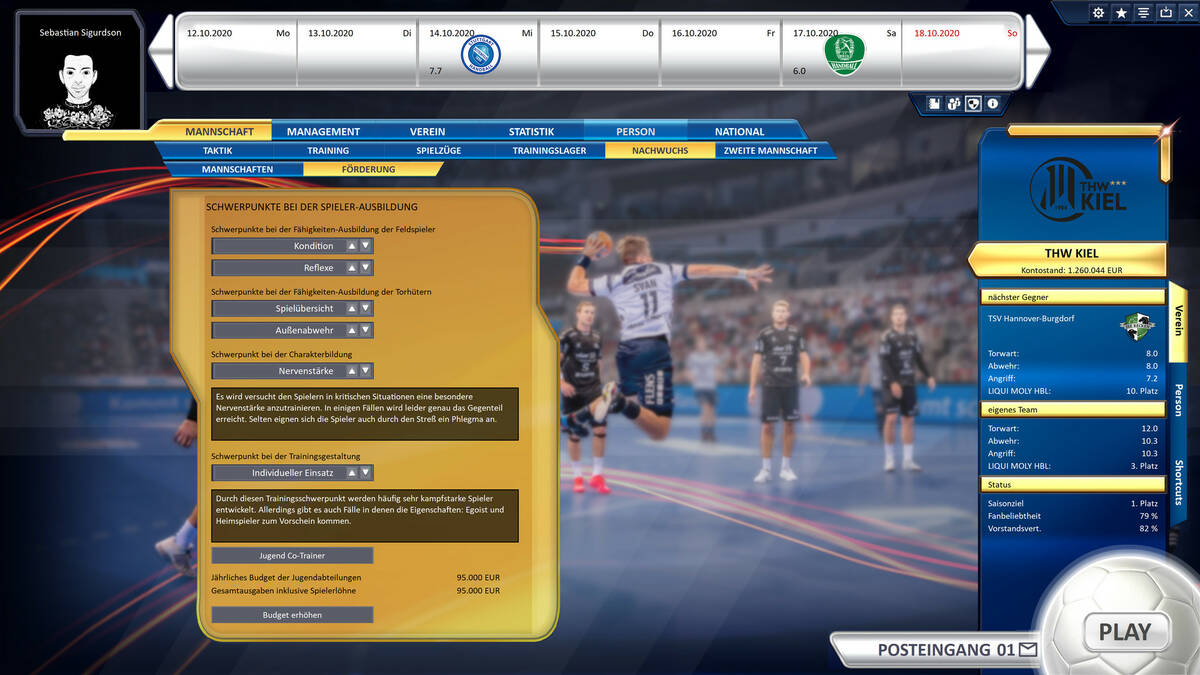This screenshot has height=675, width=1200.
Task: Open the Mannschaft main tab
Action: [219, 131]
